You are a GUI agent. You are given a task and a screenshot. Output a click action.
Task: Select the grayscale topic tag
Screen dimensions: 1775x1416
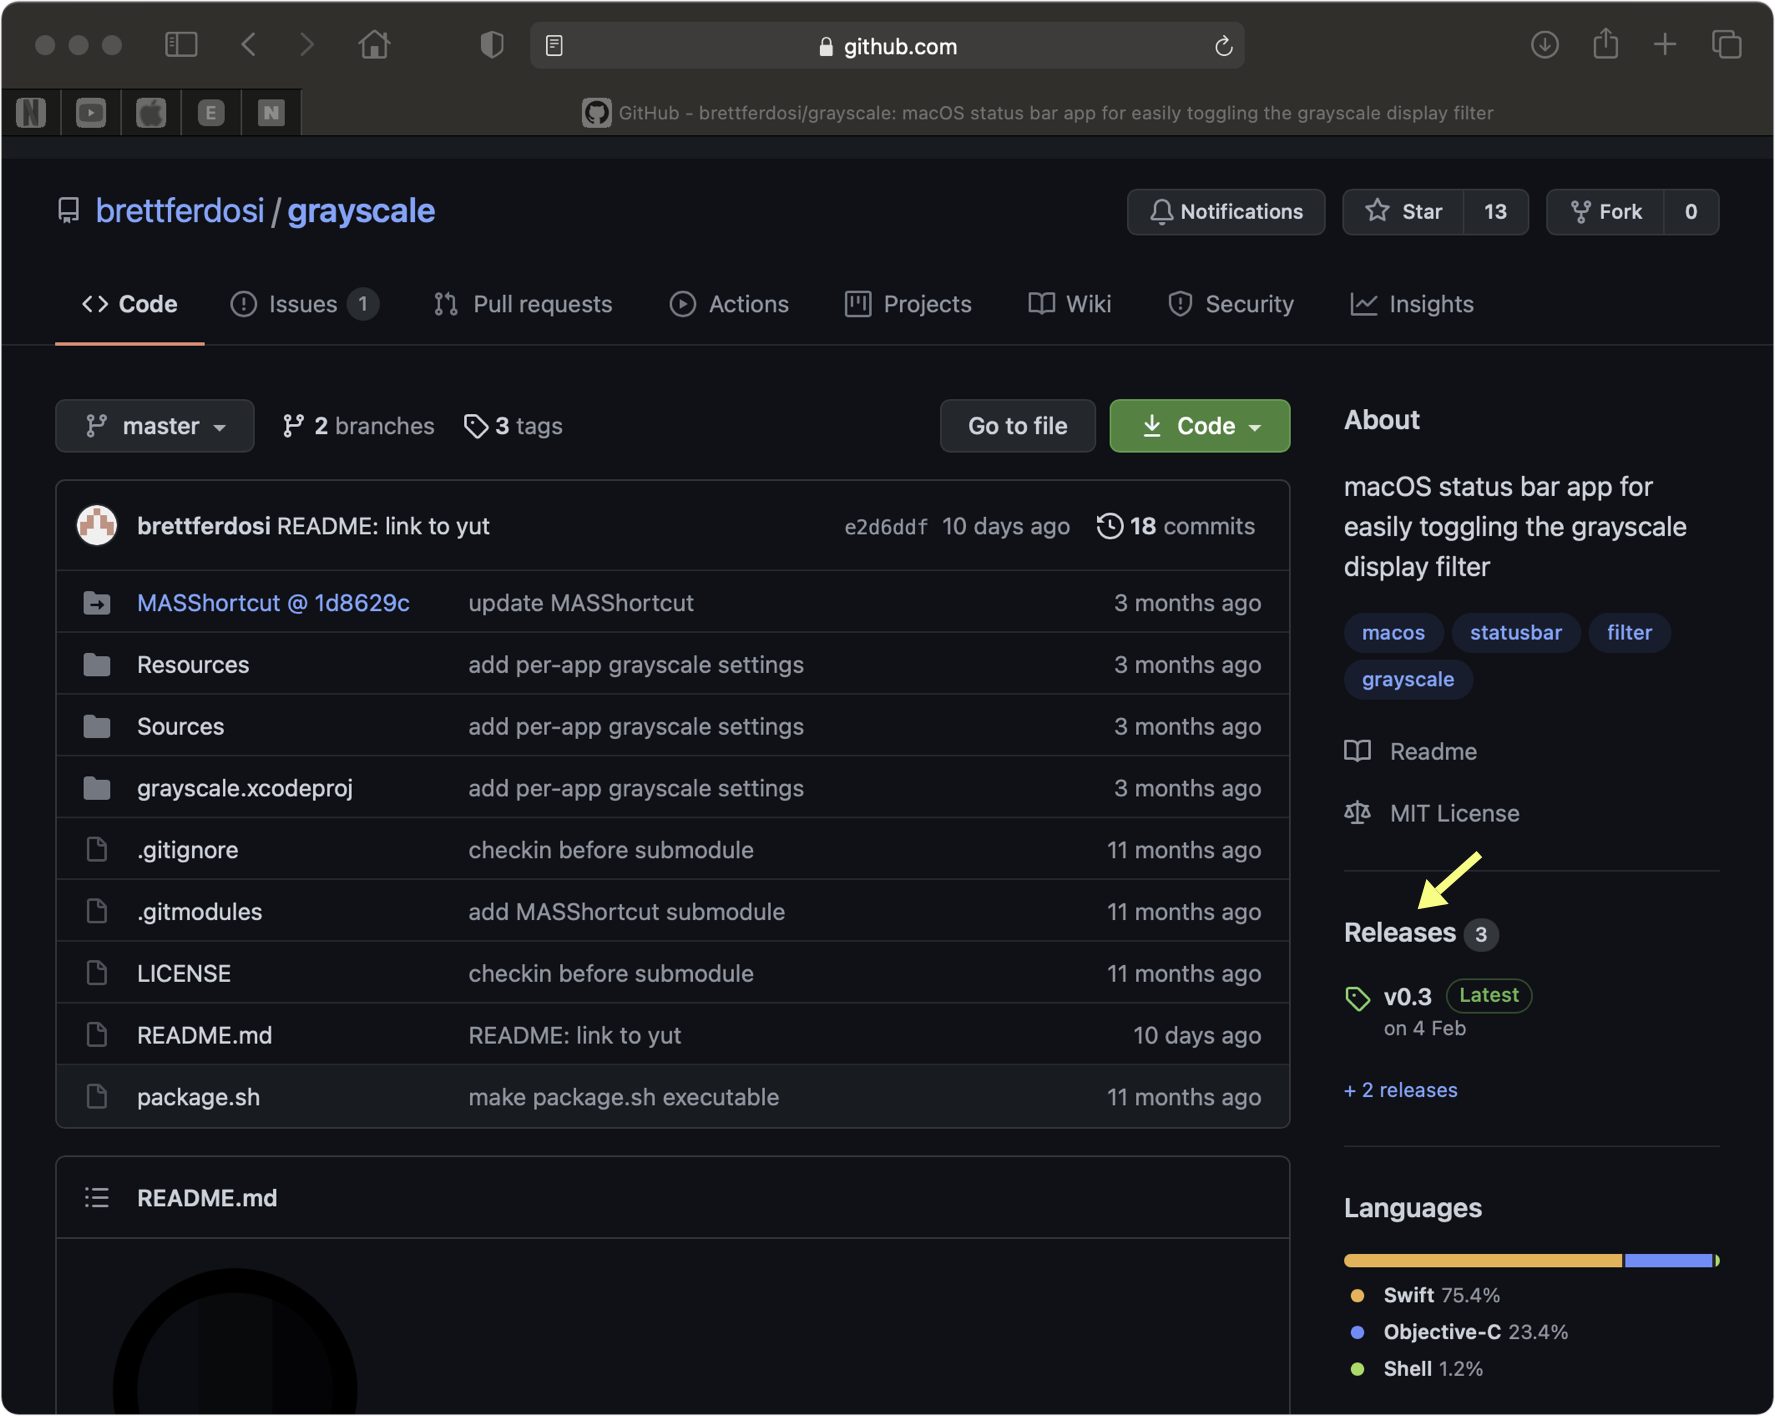[1408, 680]
